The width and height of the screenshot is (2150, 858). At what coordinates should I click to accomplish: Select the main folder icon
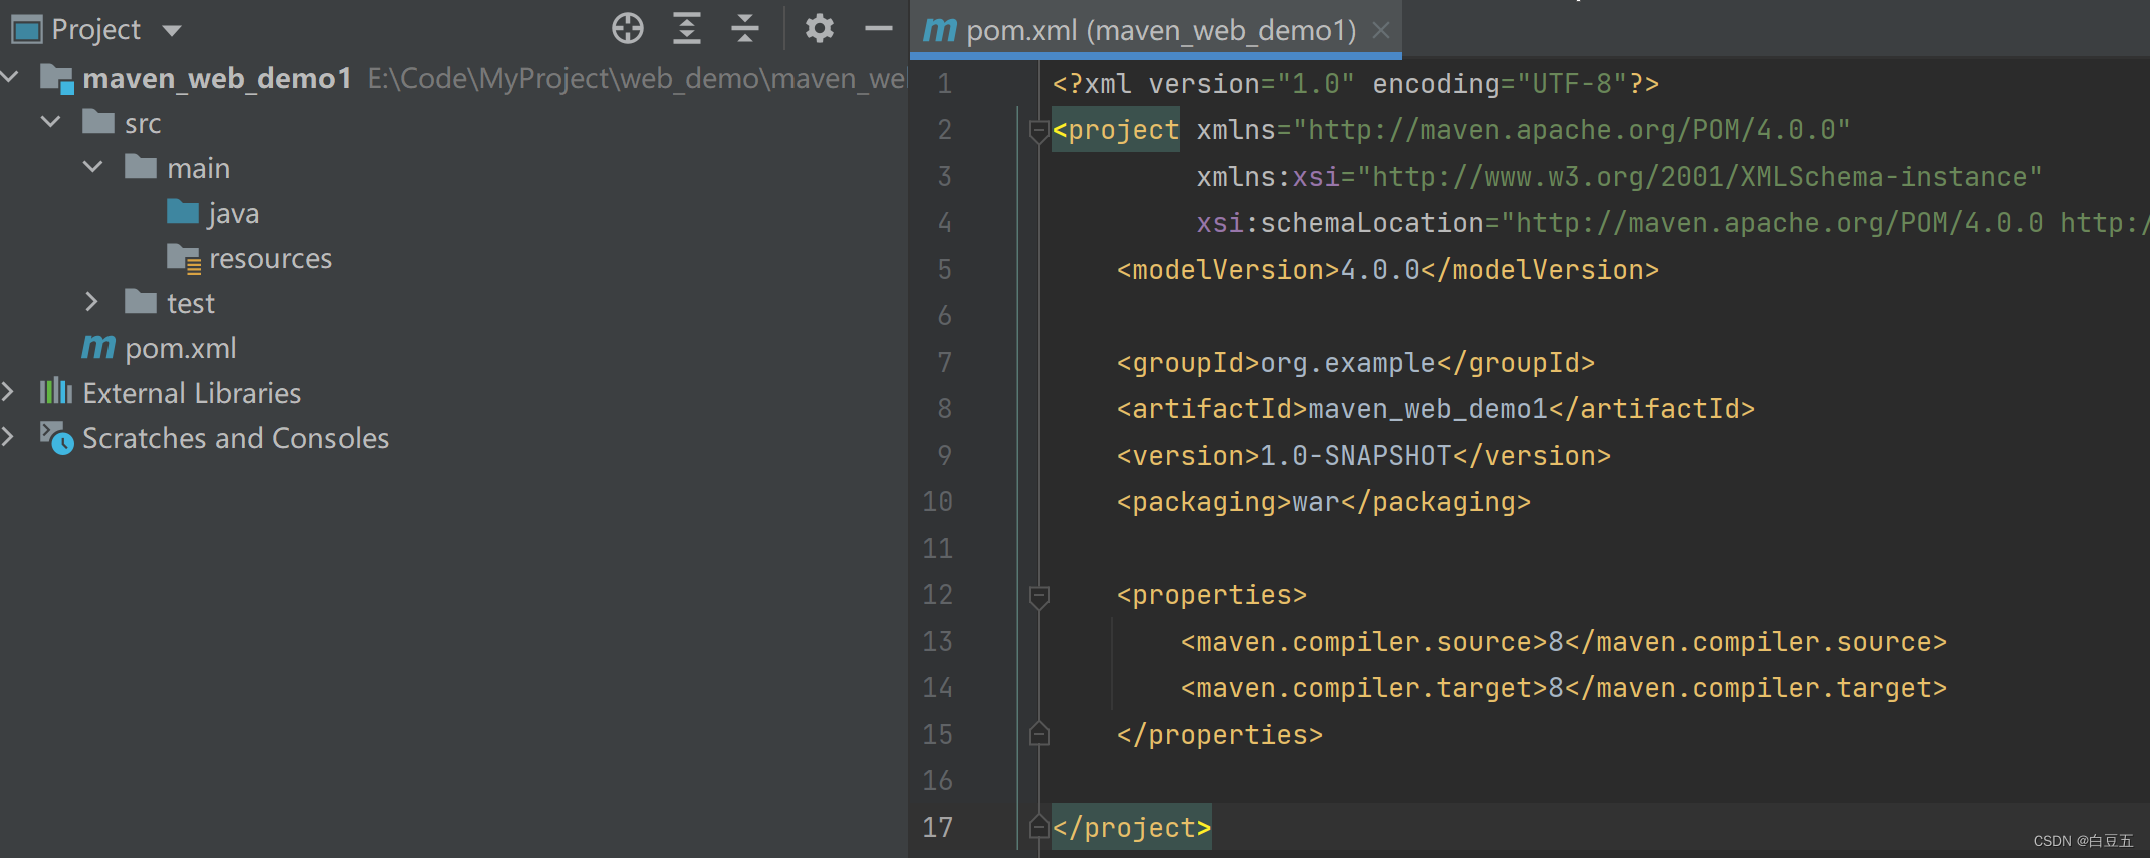click(140, 167)
